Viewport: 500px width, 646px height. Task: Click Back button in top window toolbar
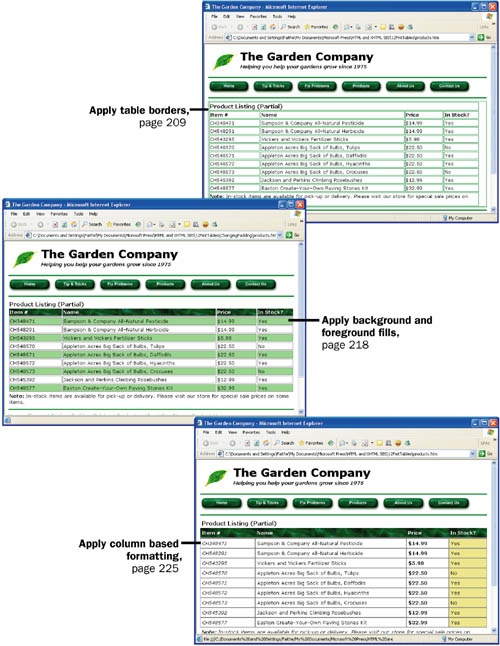tap(219, 27)
